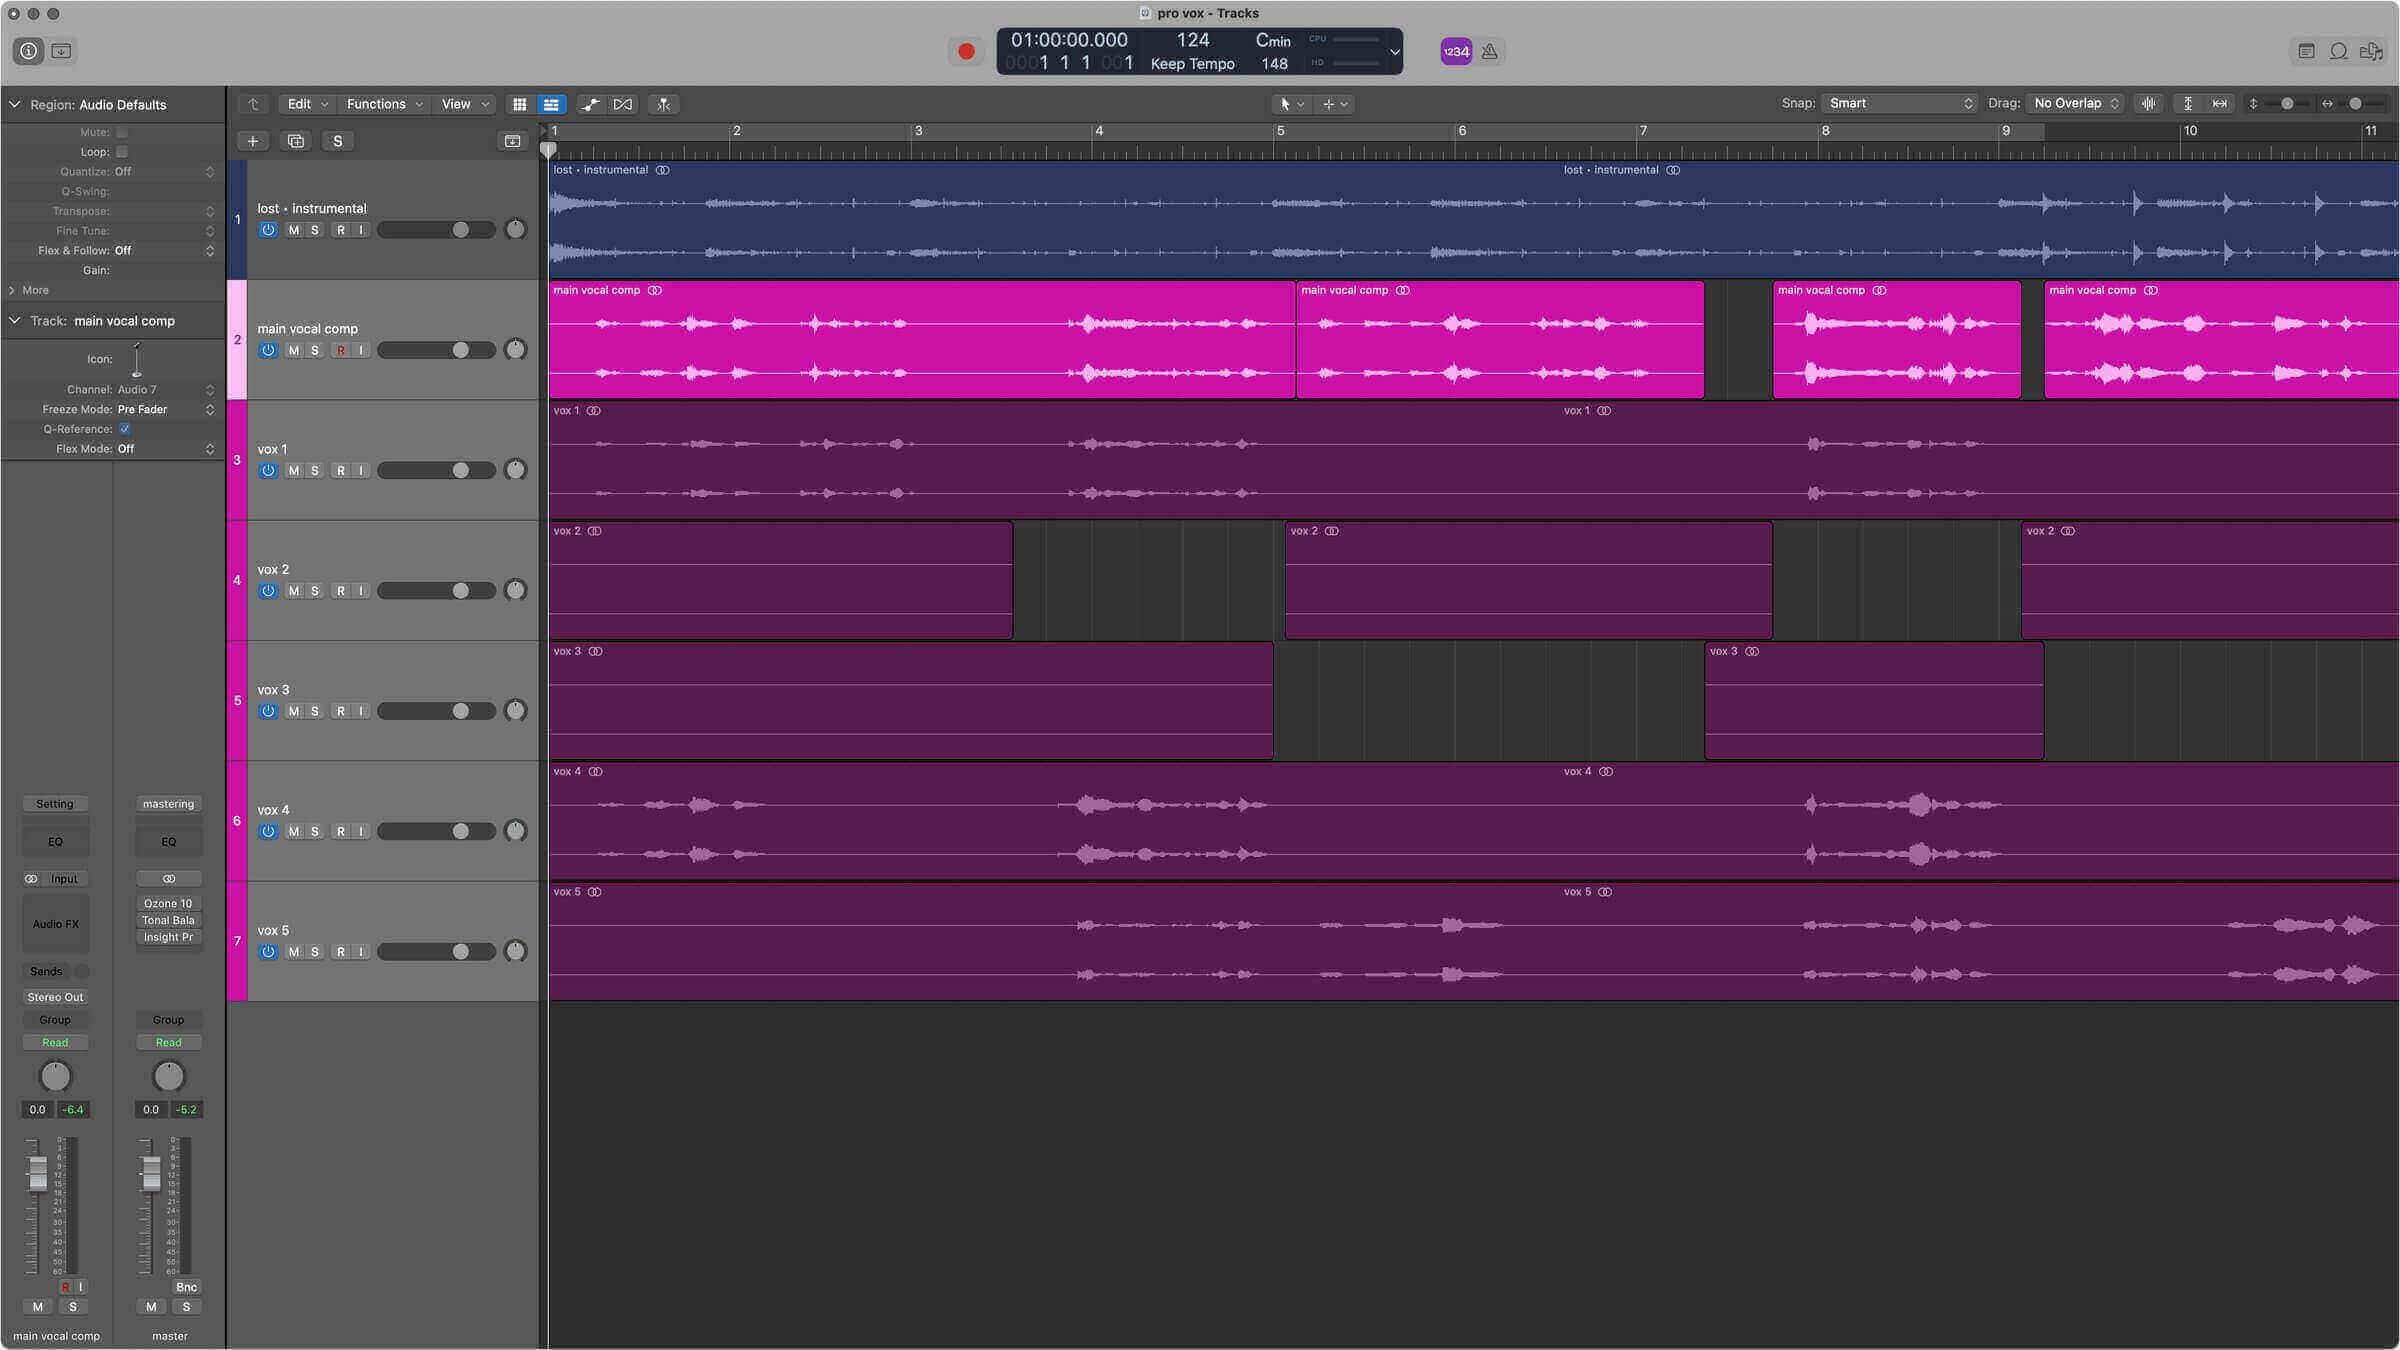Click the Sends slot button
Viewport: 2400px width, 1350px height.
coord(46,971)
